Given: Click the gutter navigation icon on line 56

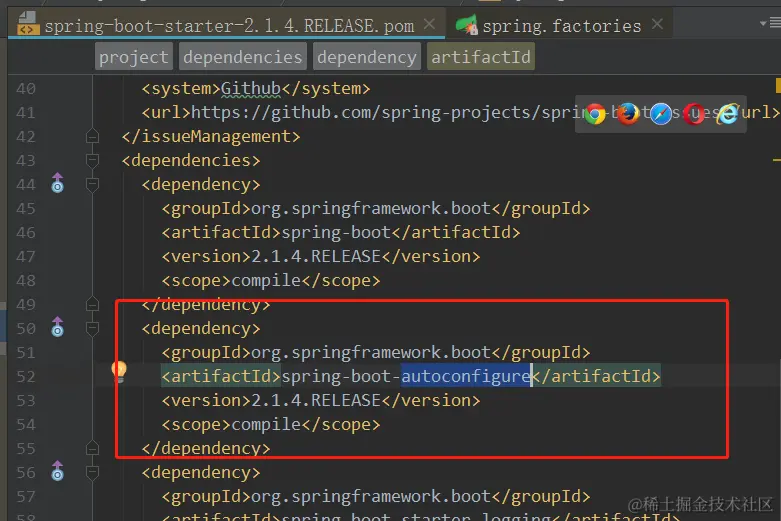Looking at the screenshot, I should pyautogui.click(x=58, y=471).
